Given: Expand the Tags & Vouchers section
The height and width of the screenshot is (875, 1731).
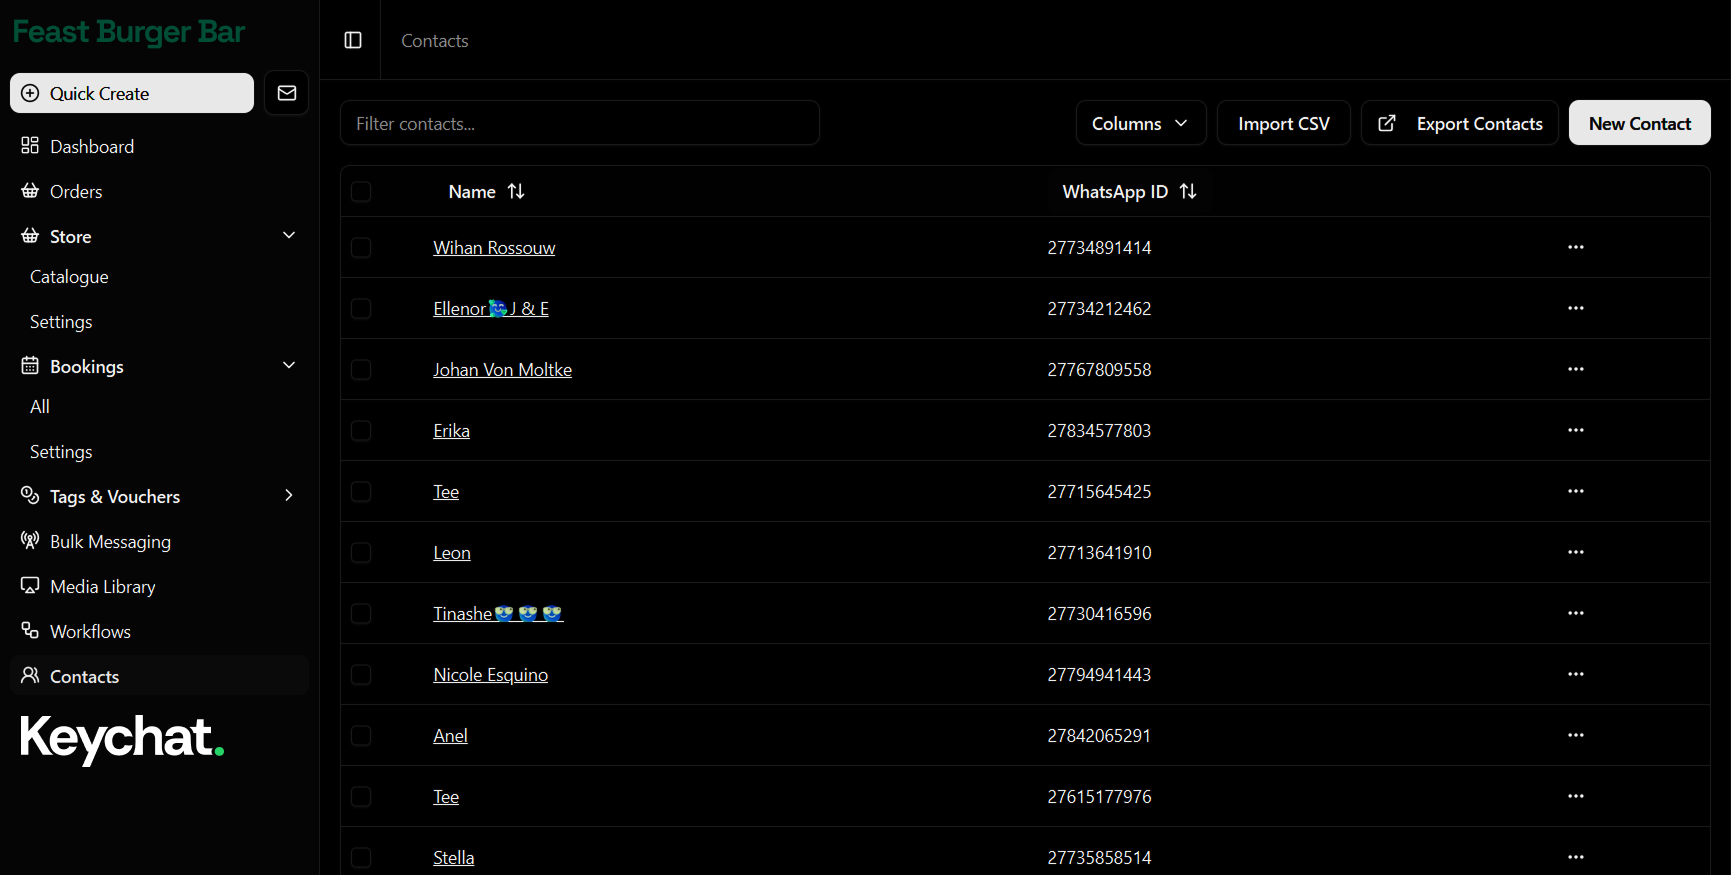Looking at the screenshot, I should tap(289, 495).
